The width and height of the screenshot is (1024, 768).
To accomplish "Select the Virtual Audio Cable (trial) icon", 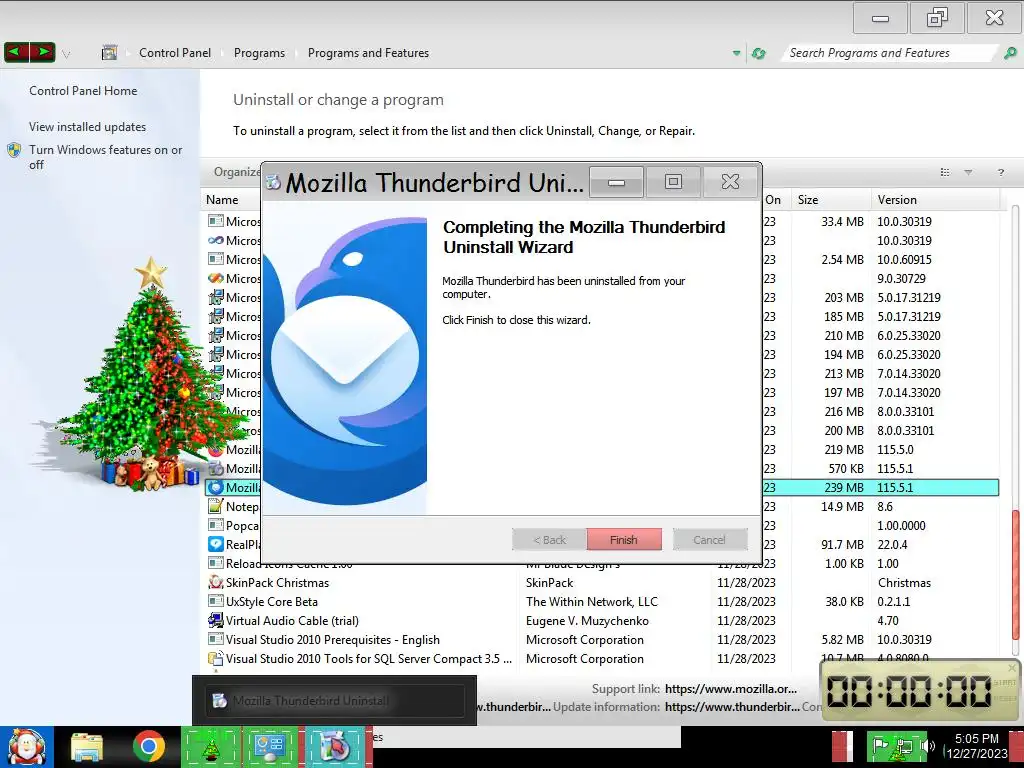I will [x=216, y=620].
